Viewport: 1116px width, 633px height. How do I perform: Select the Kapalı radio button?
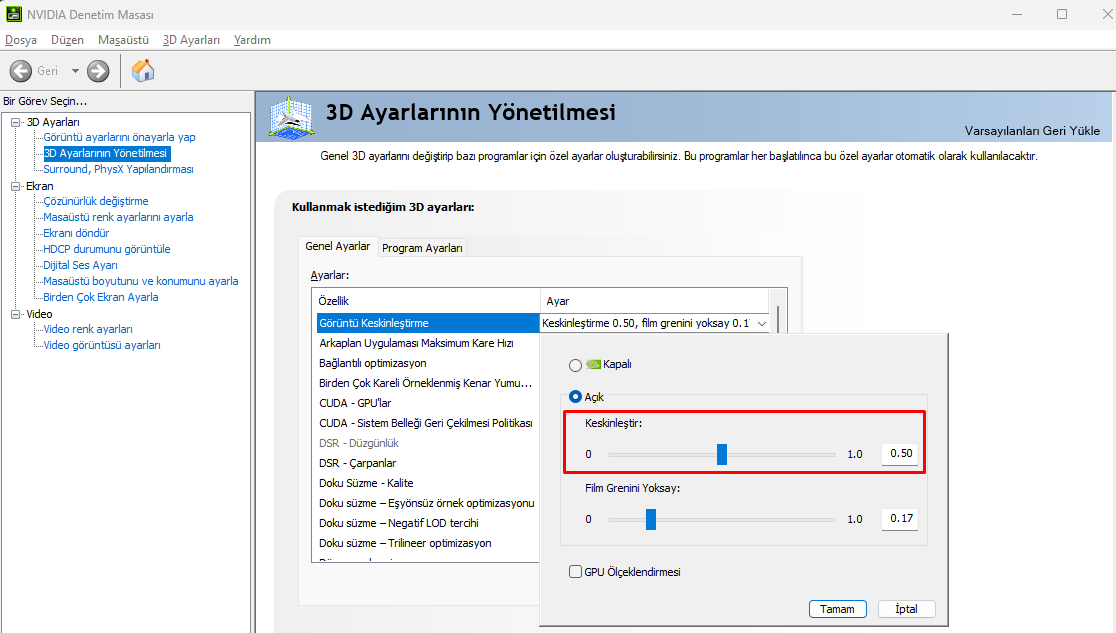coord(575,365)
